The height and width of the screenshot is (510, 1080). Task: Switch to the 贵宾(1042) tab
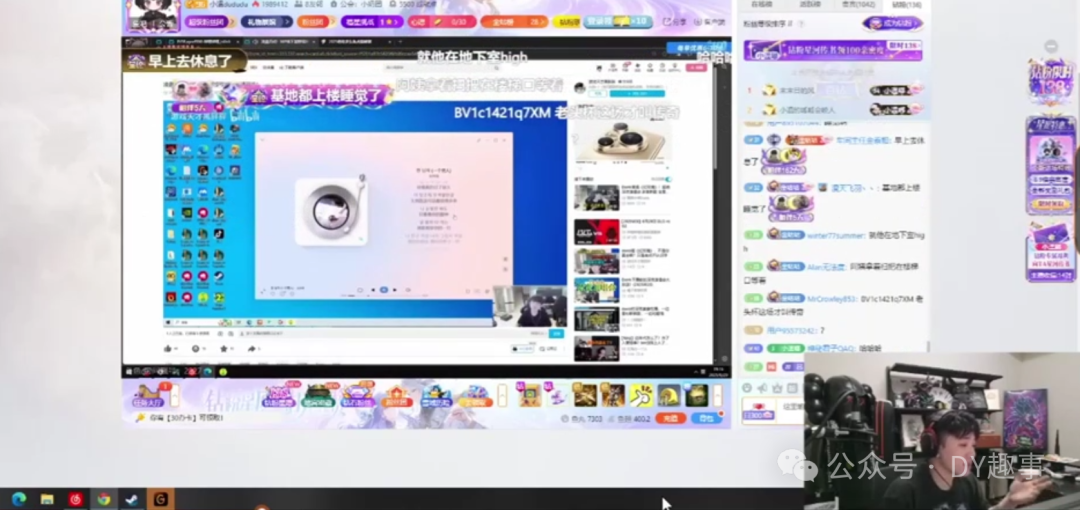(858, 4)
